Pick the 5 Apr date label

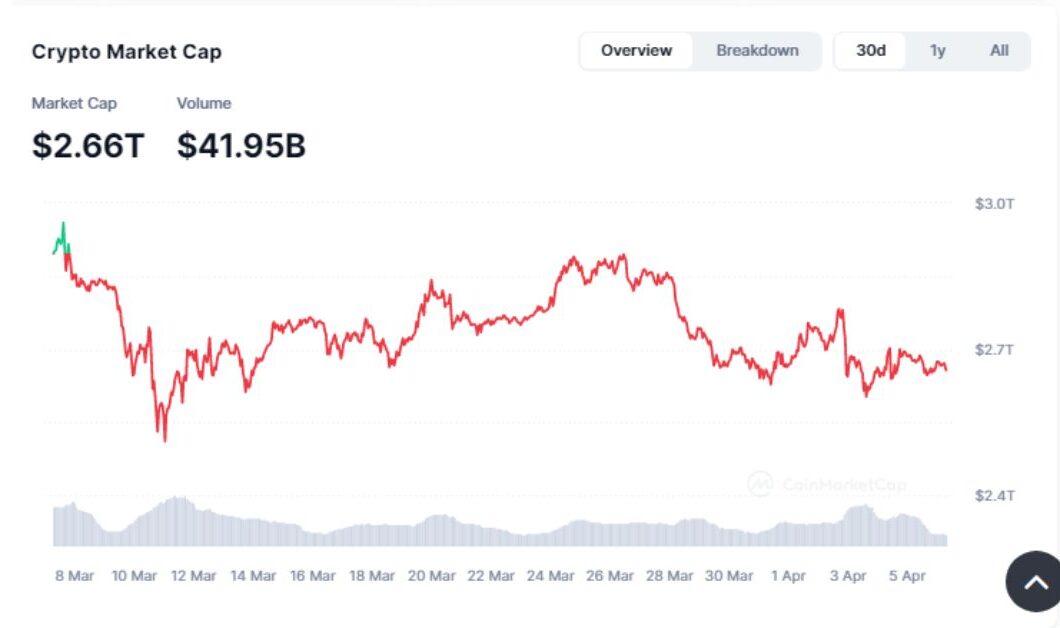[906, 576]
